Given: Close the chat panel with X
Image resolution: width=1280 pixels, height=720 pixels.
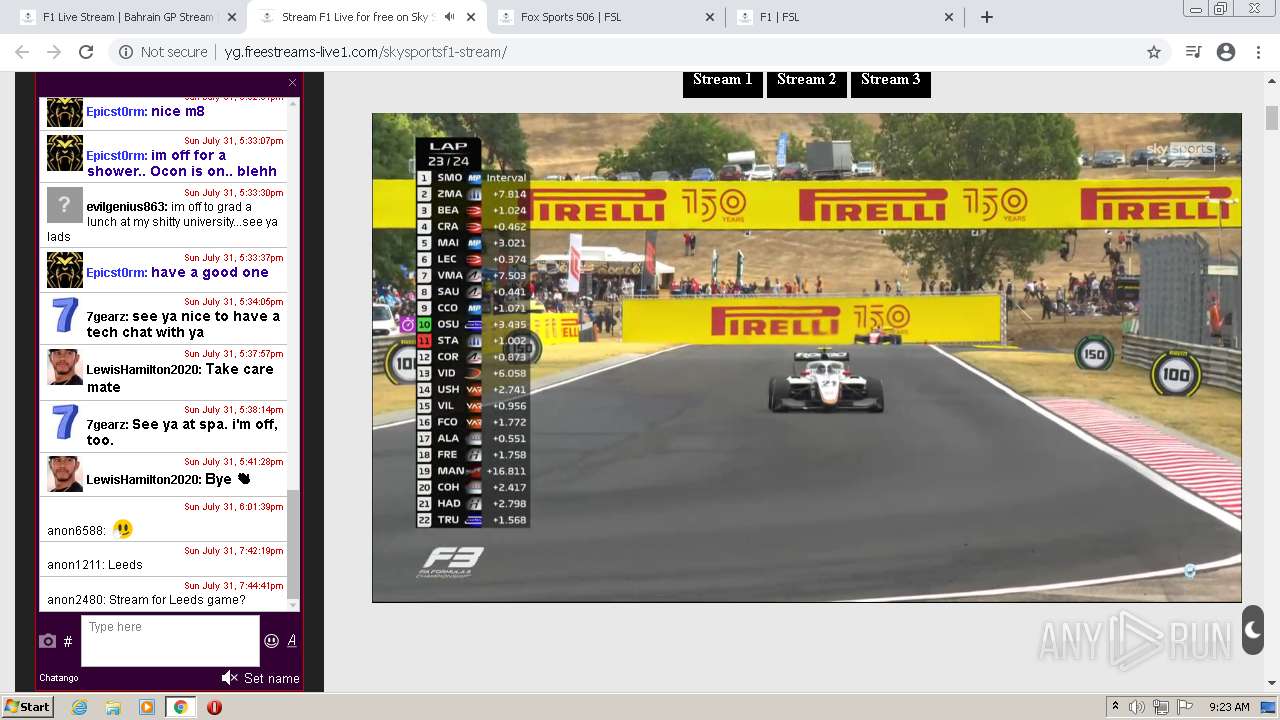Looking at the screenshot, I should pos(292,83).
